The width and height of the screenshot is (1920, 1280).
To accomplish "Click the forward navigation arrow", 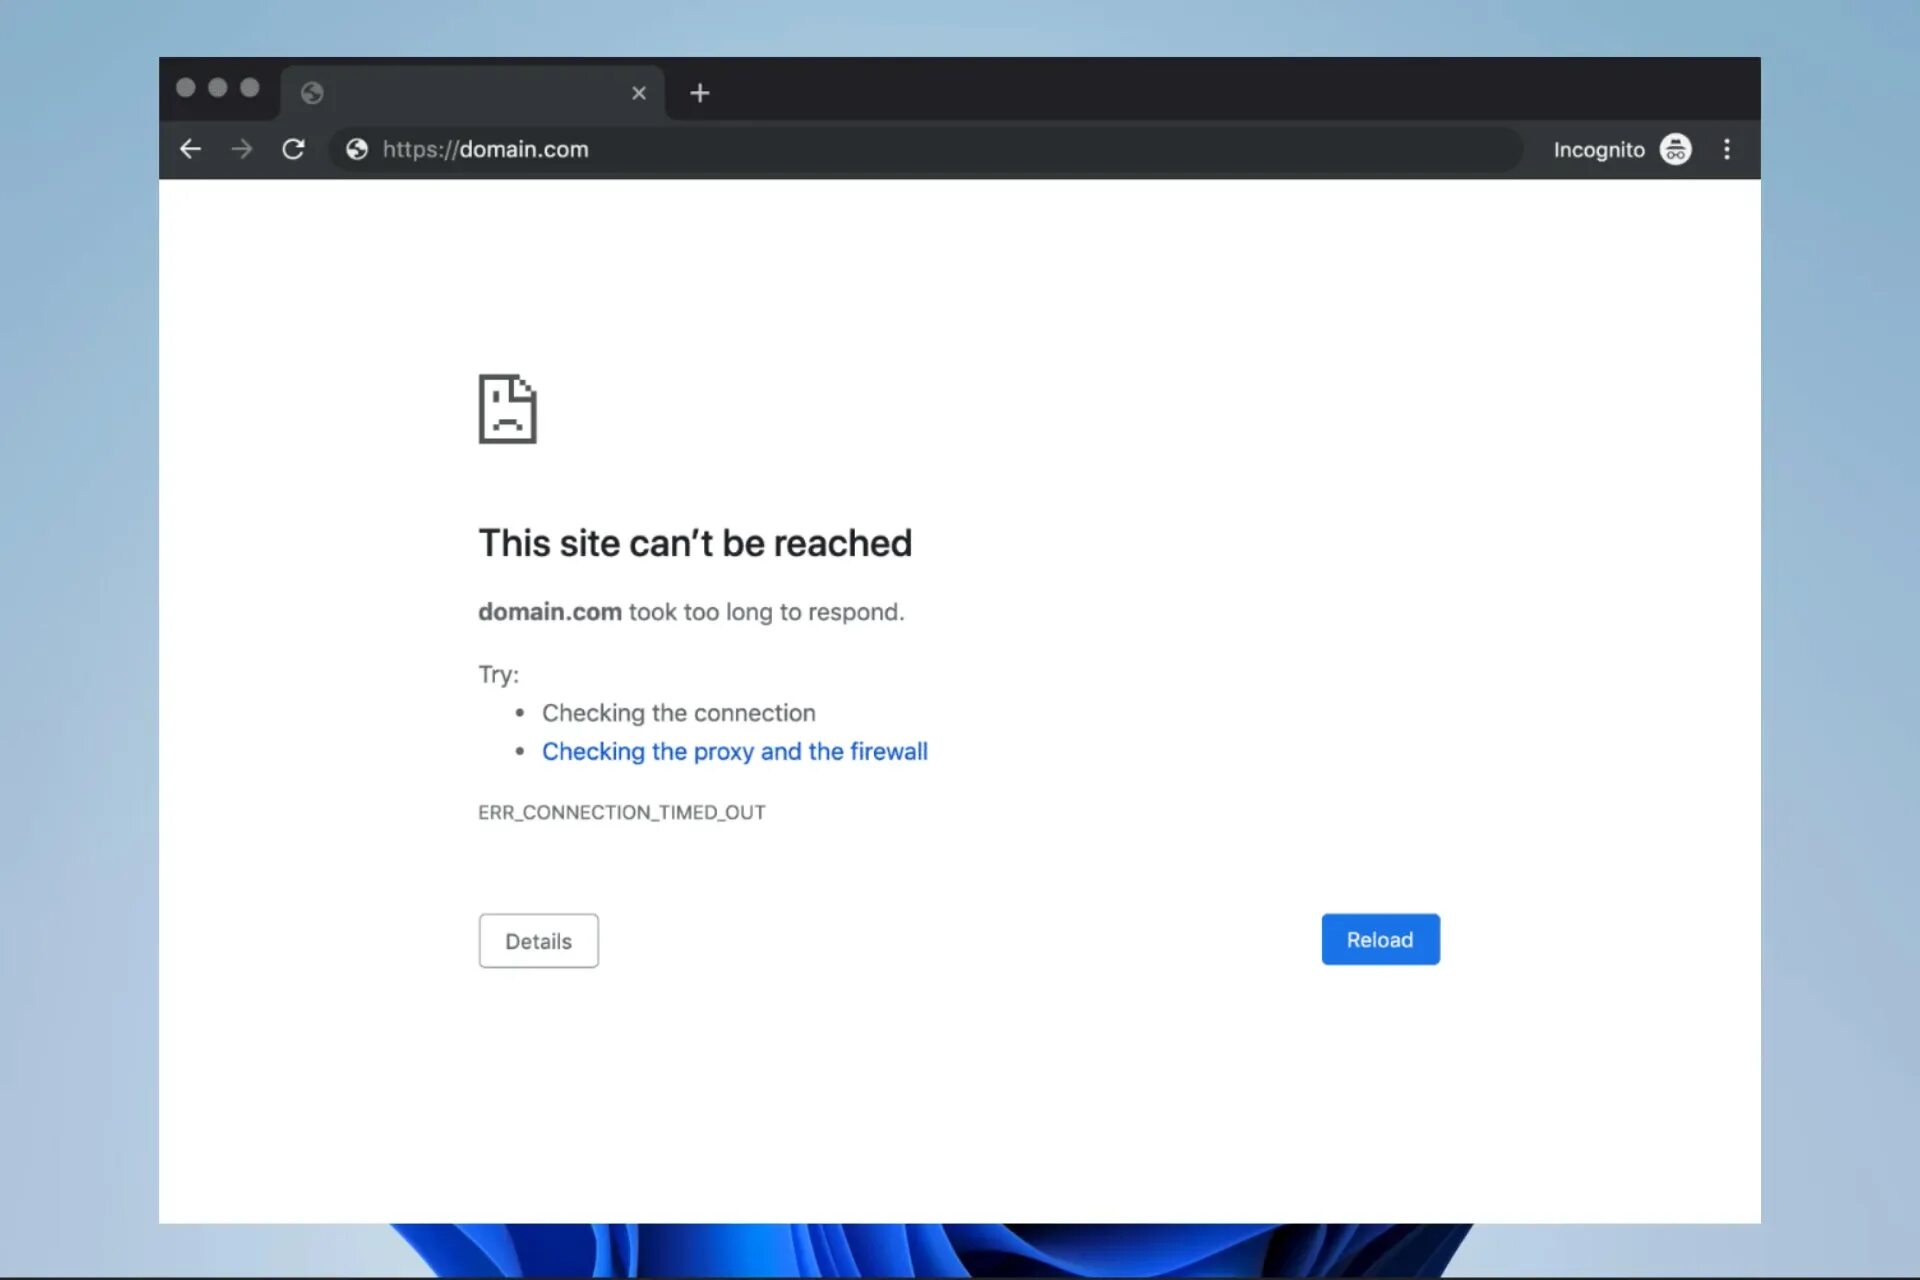I will [x=242, y=149].
